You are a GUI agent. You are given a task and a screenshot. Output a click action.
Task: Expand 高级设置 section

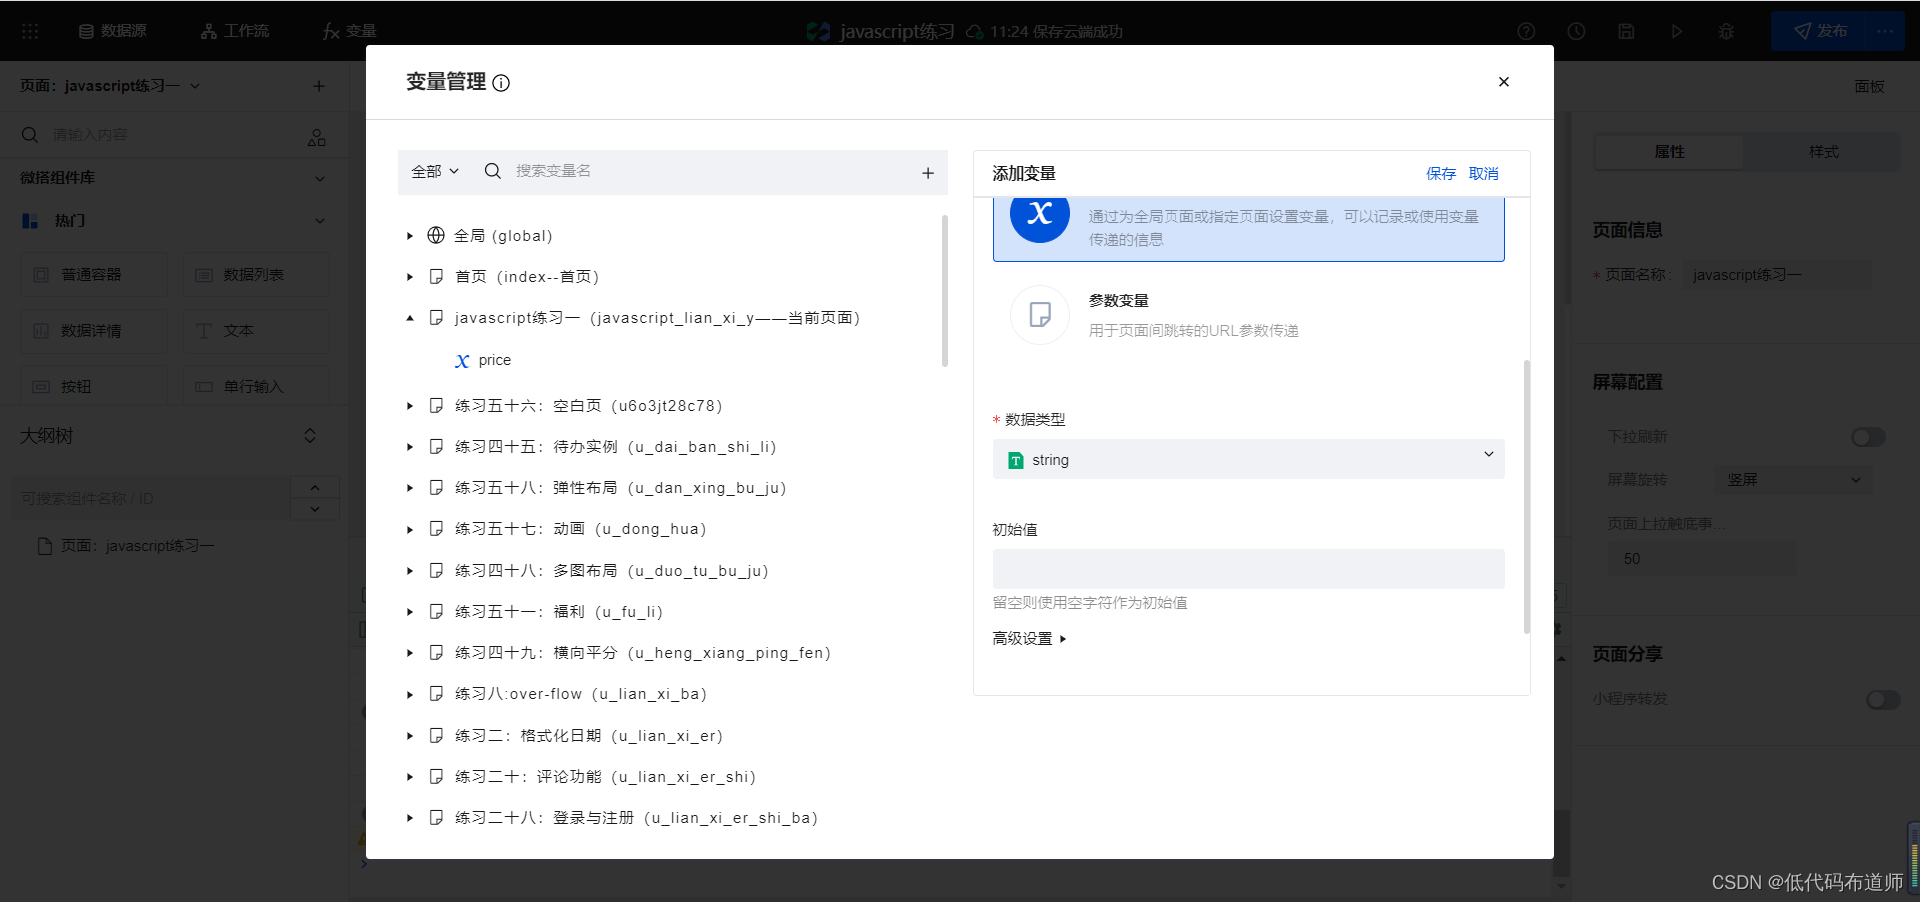tap(1029, 638)
